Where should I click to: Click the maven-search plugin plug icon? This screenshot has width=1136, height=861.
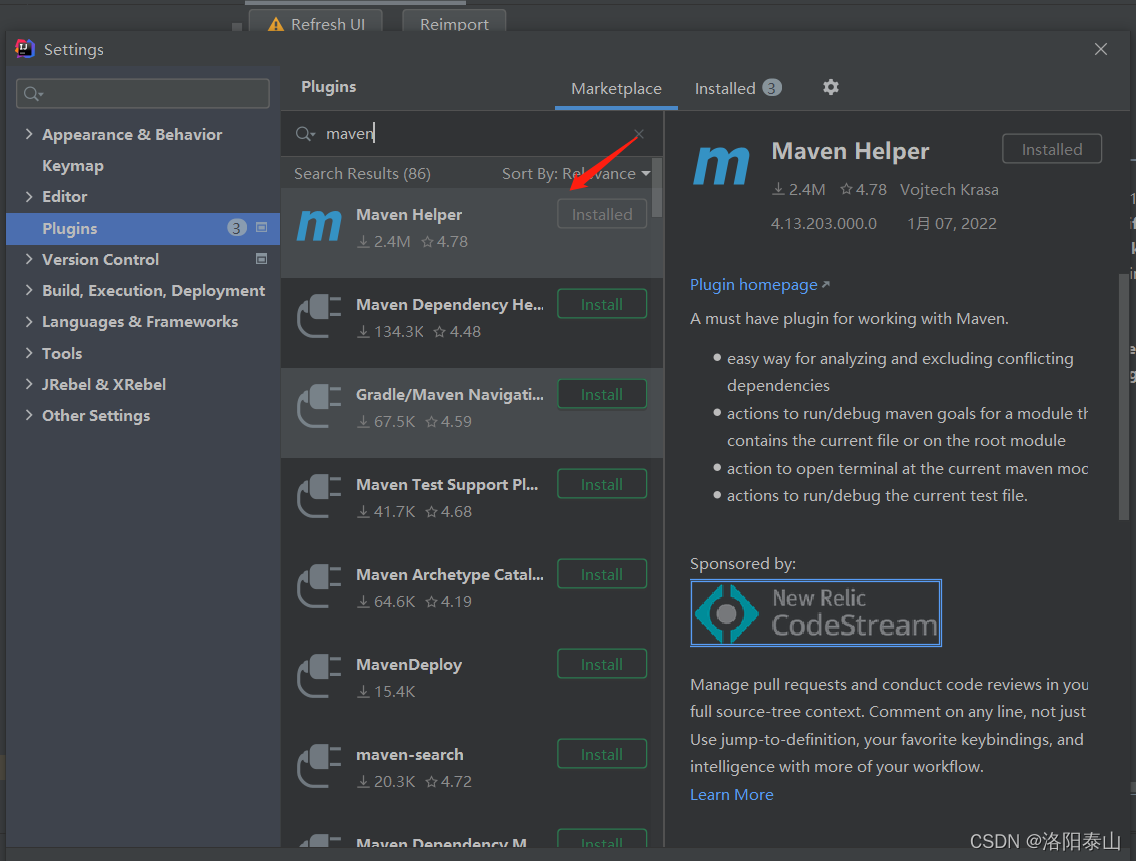pos(320,765)
